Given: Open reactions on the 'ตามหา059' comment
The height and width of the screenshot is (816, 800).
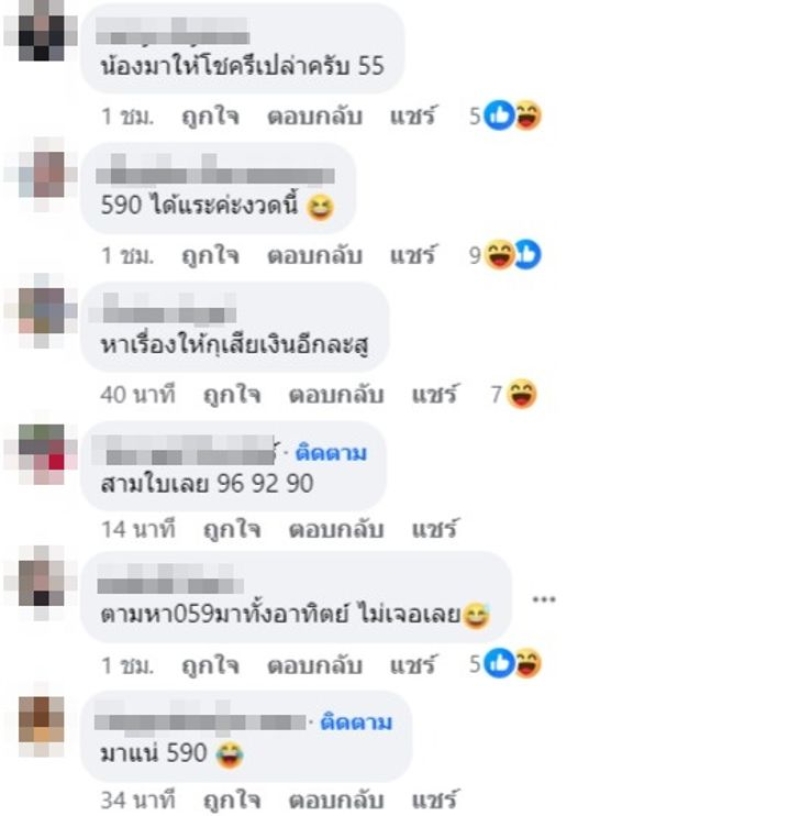Looking at the screenshot, I should click(506, 664).
